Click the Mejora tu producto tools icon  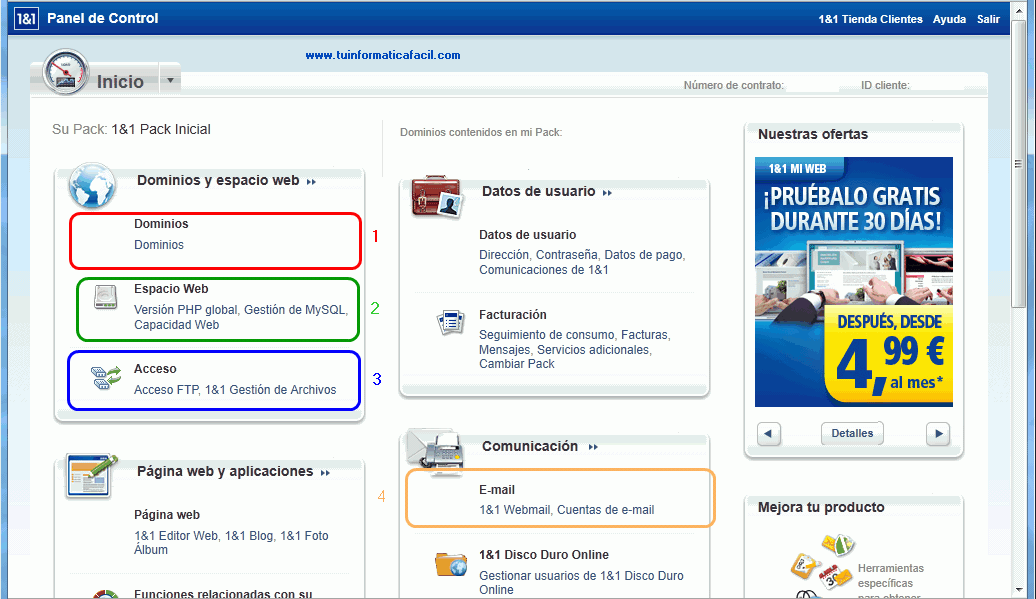[823, 565]
